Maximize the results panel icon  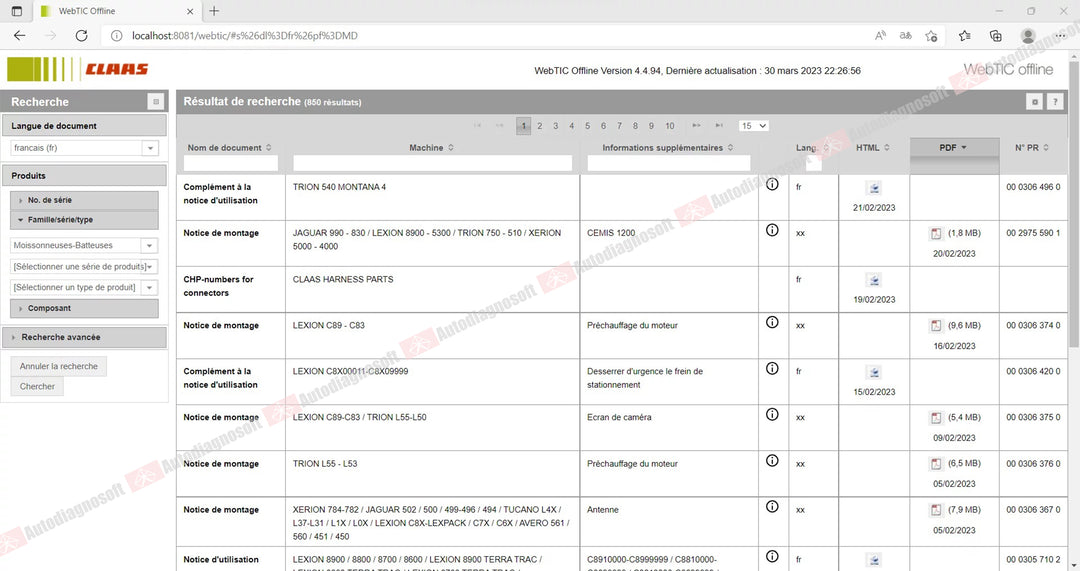click(x=1034, y=102)
